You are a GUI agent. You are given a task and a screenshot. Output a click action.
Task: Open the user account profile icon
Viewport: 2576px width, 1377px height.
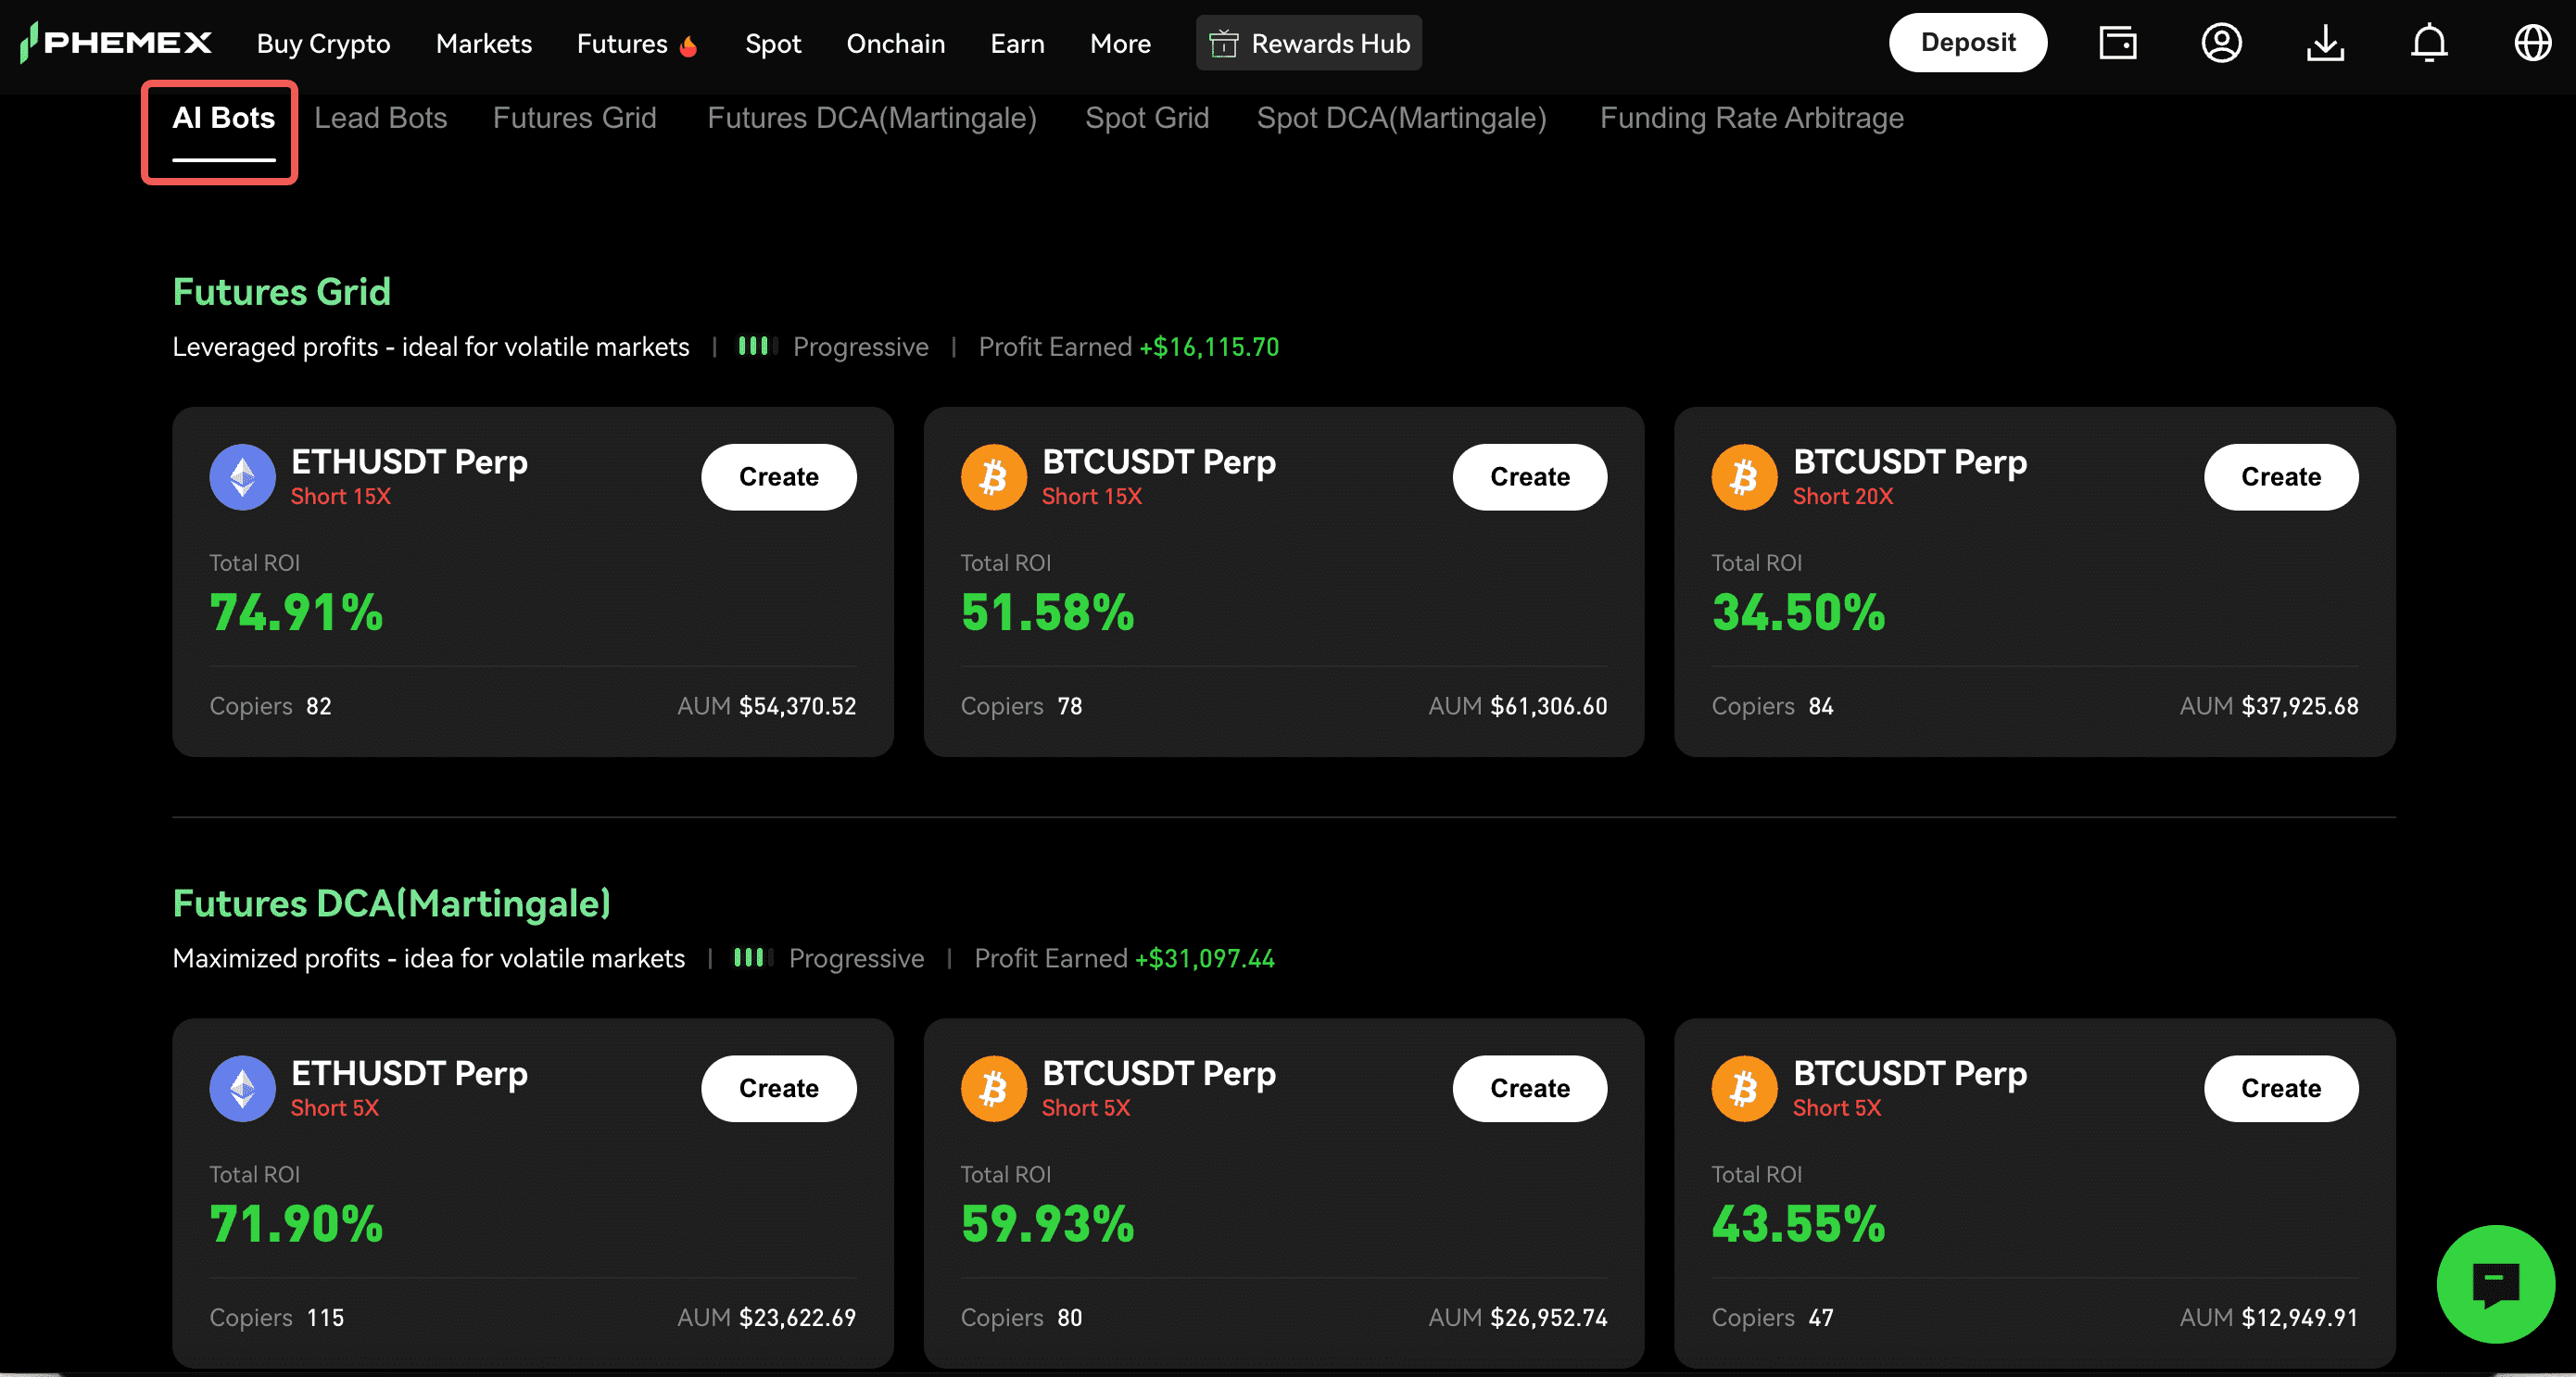tap(2221, 43)
